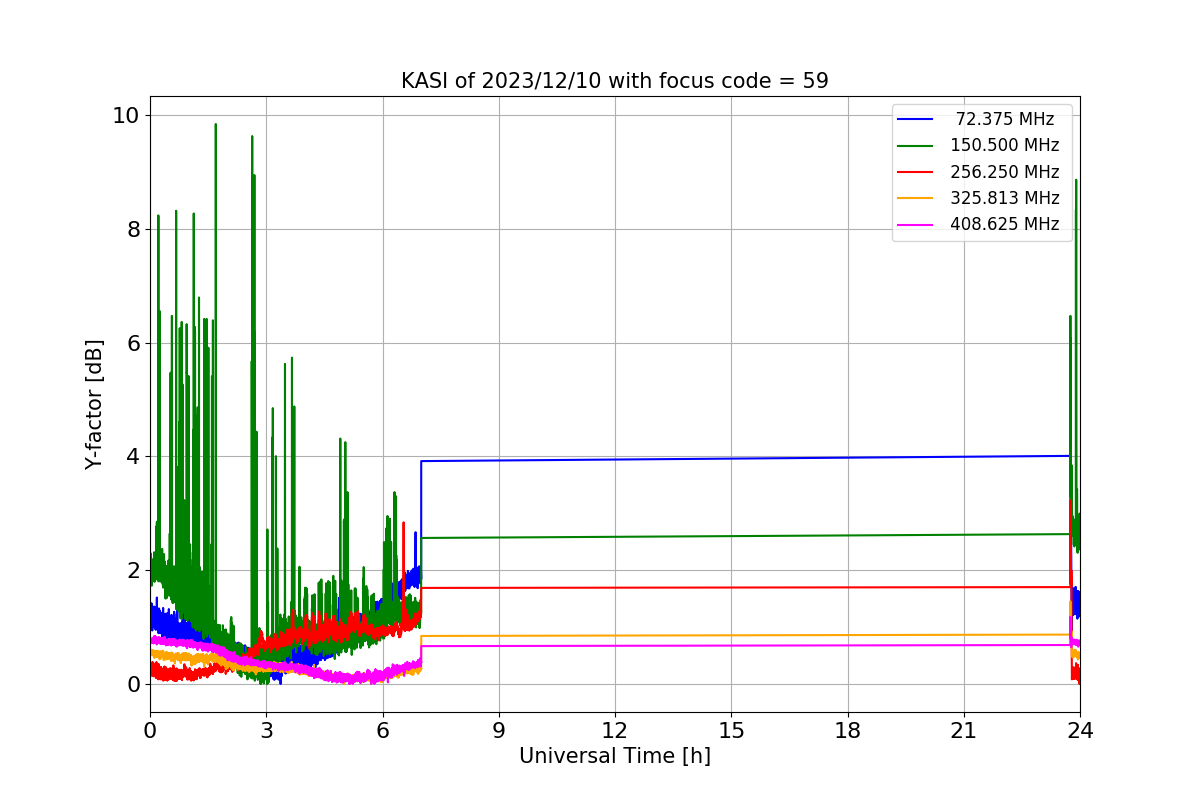
Task: Click the x-axis tick label 15
Action: pos(731,731)
